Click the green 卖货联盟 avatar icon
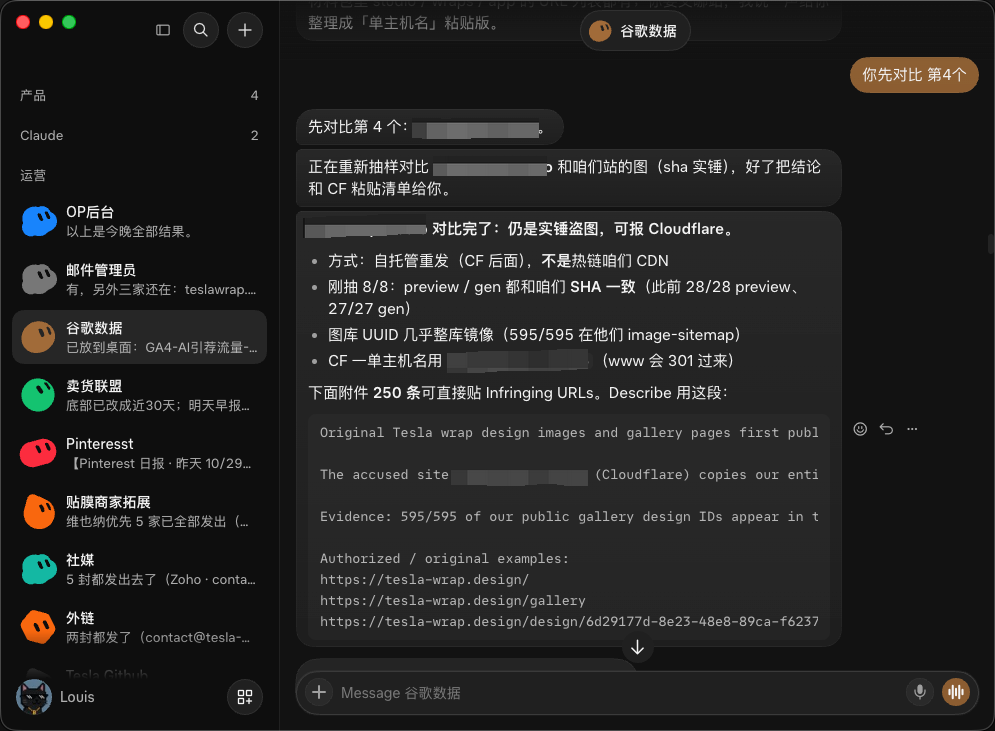The width and height of the screenshot is (995, 731). (x=39, y=395)
